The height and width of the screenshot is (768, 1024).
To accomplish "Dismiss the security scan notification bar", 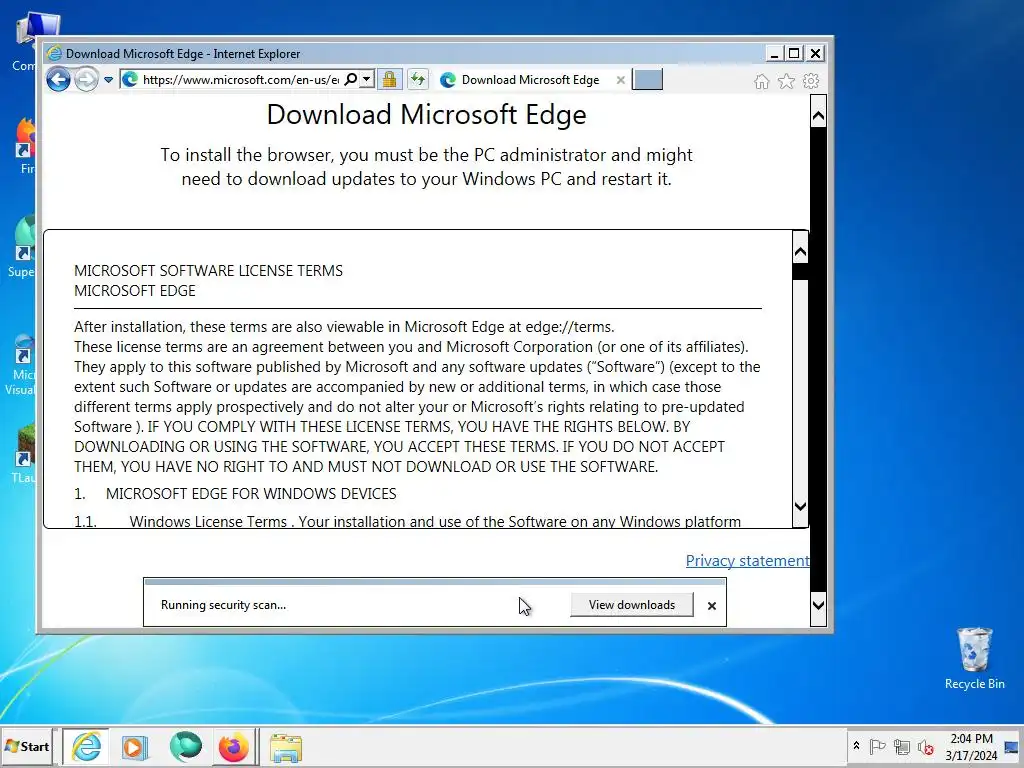I will 712,606.
